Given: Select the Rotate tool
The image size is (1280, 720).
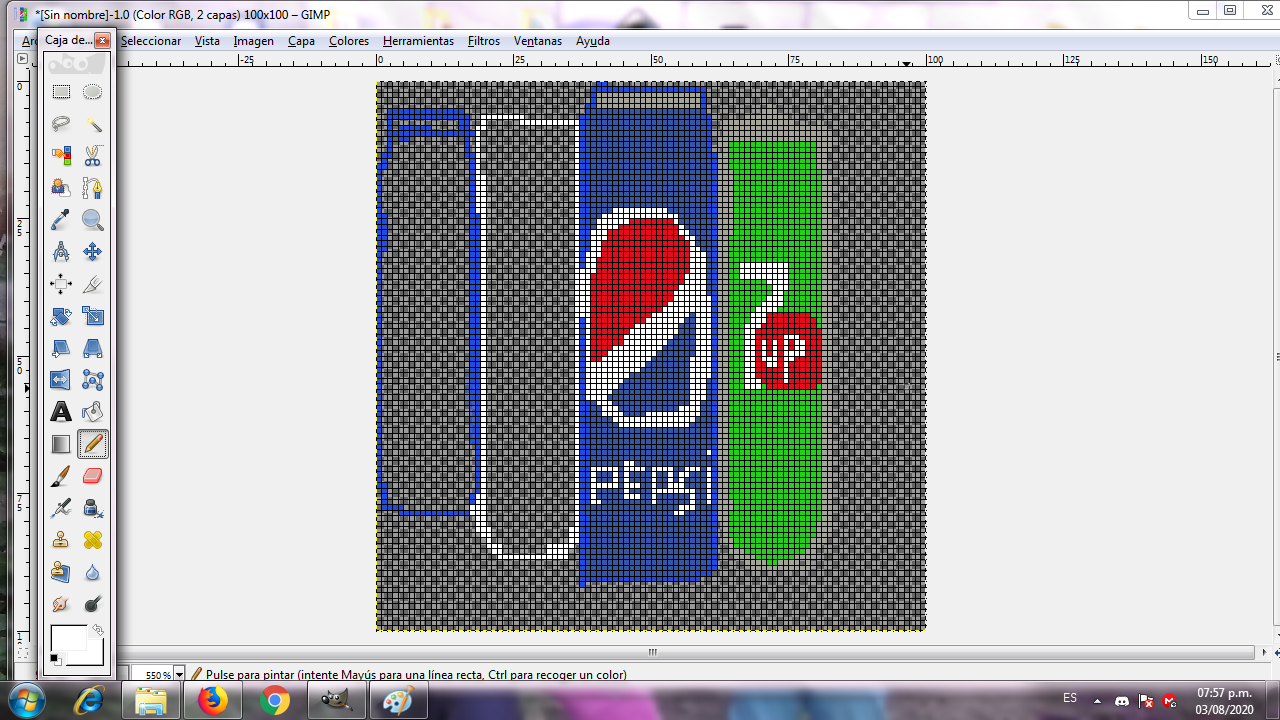Looking at the screenshot, I should [61, 316].
